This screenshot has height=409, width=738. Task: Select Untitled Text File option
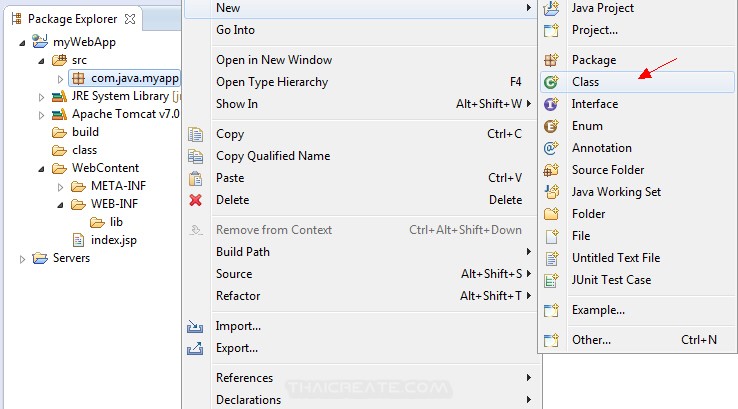tap(615, 258)
